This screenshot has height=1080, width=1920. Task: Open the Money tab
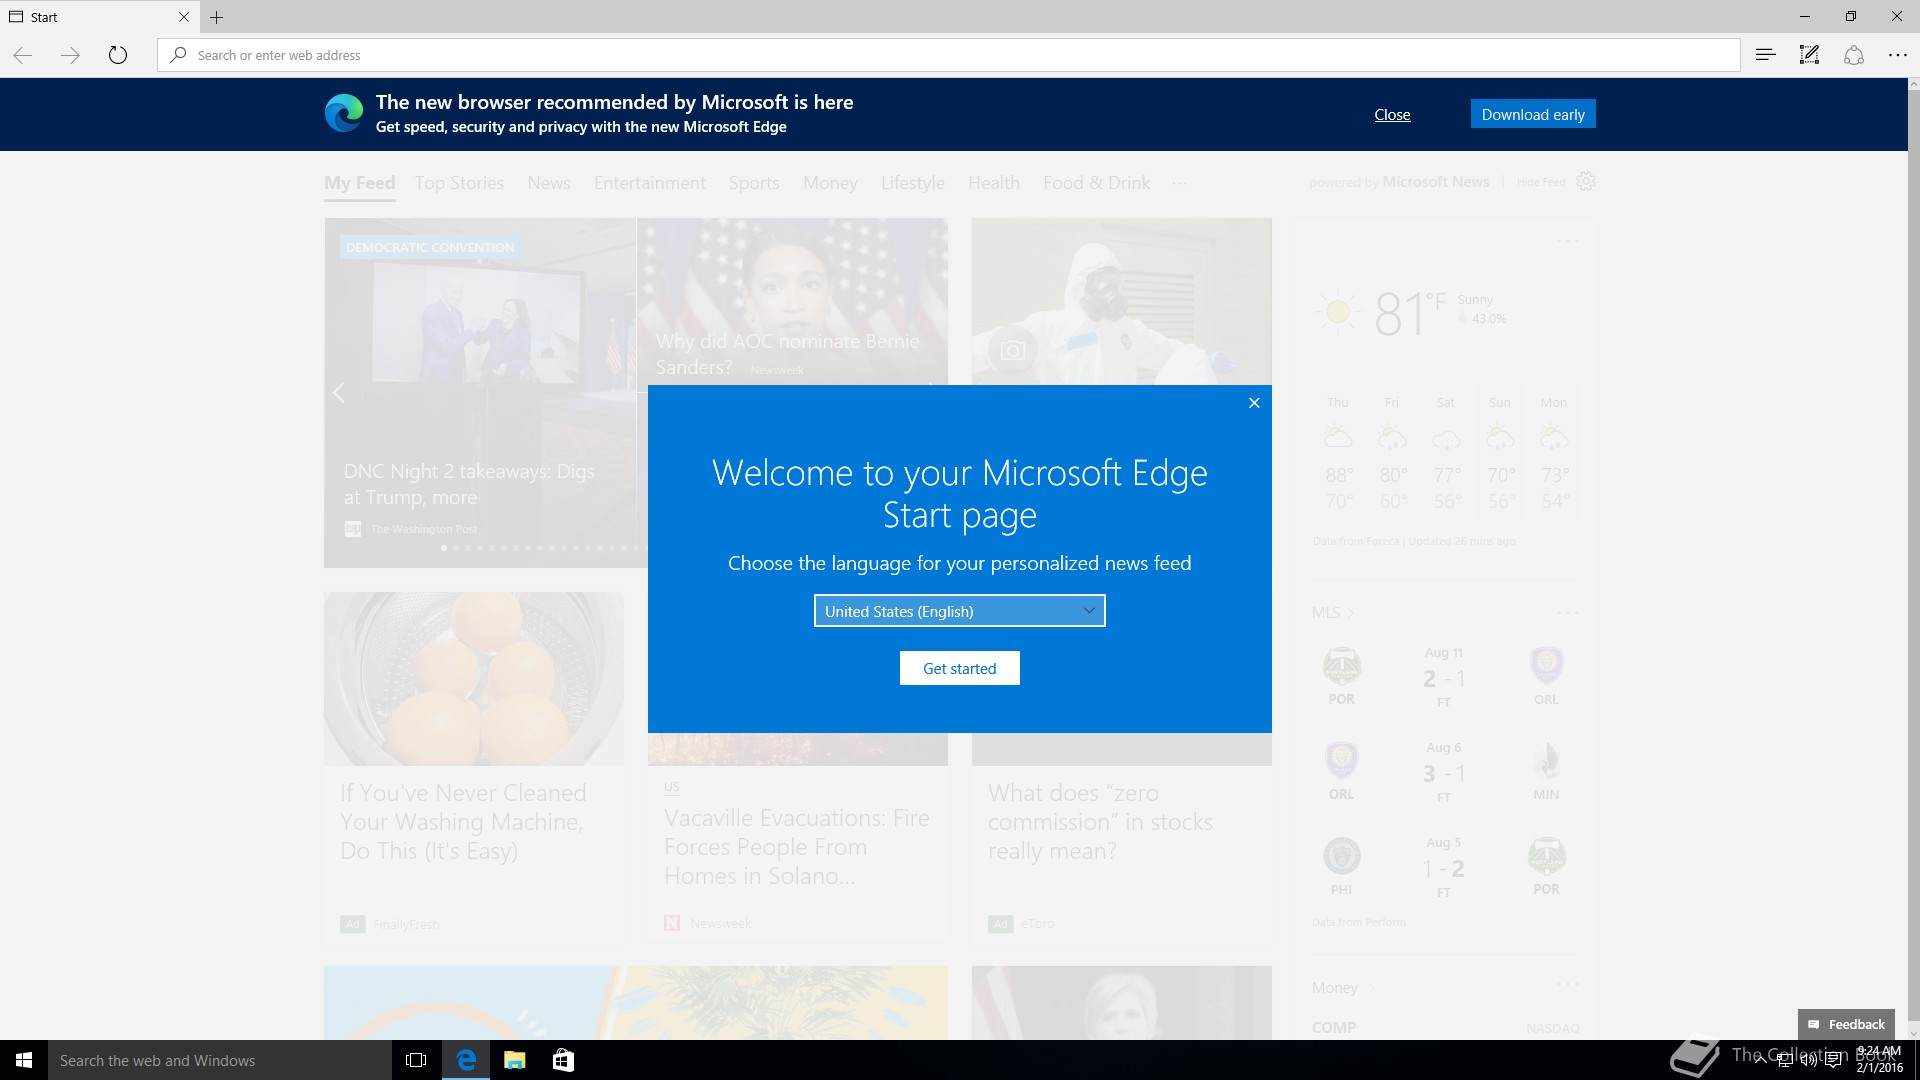pos(830,183)
